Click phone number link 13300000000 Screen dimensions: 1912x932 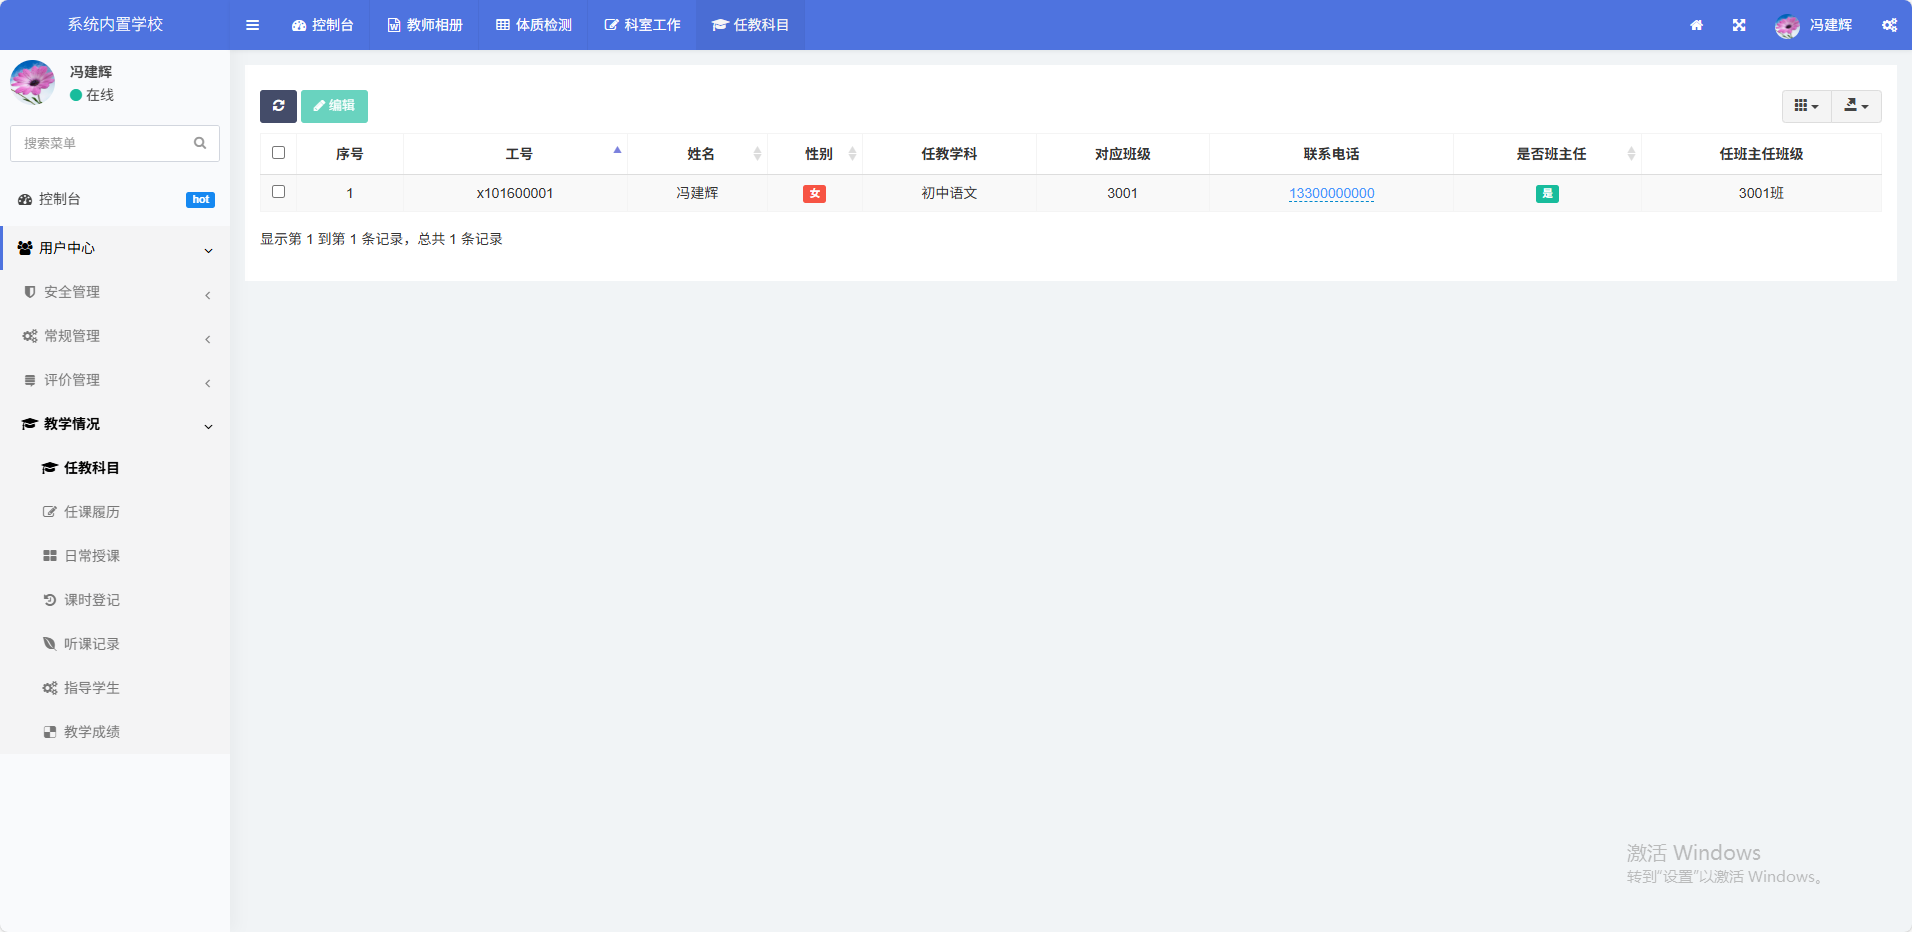1331,193
